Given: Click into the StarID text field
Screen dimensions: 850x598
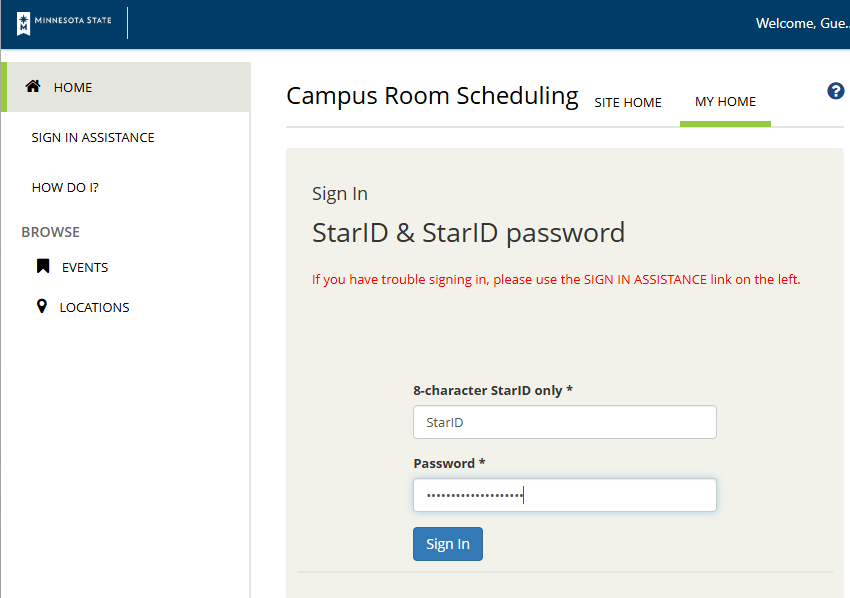Looking at the screenshot, I should pyautogui.click(x=564, y=422).
